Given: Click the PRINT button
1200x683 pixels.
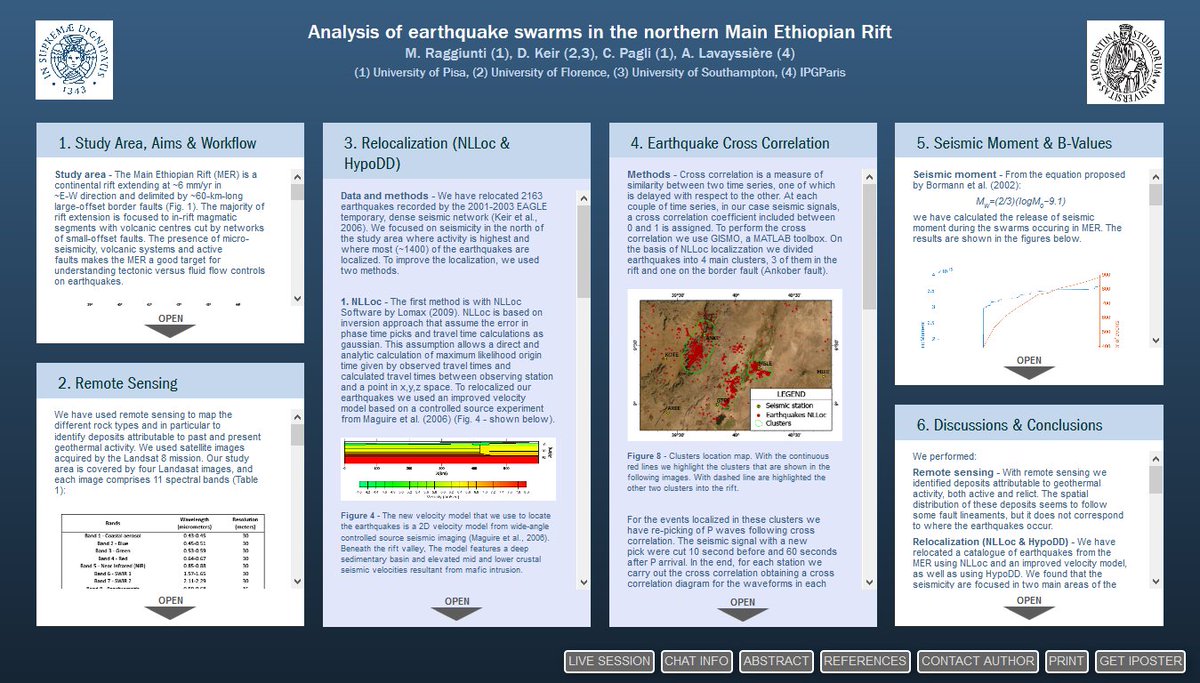Looking at the screenshot, I should [1067, 661].
